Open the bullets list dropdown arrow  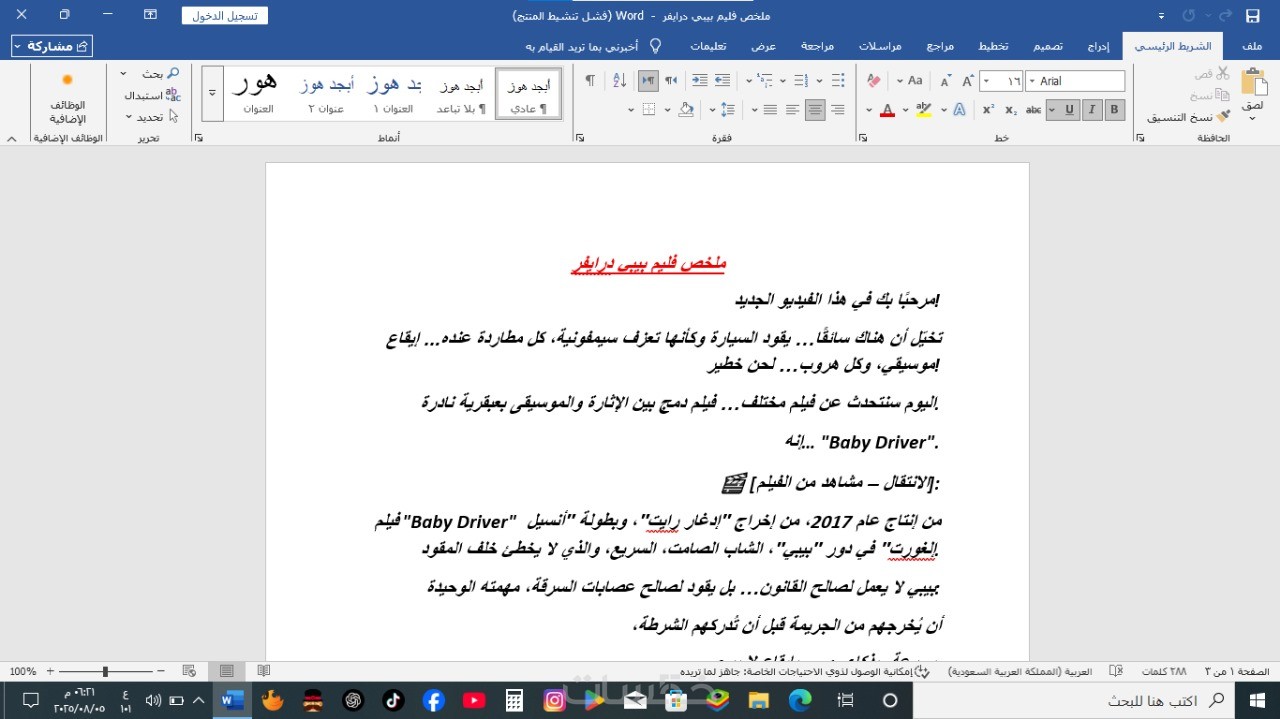tap(820, 81)
